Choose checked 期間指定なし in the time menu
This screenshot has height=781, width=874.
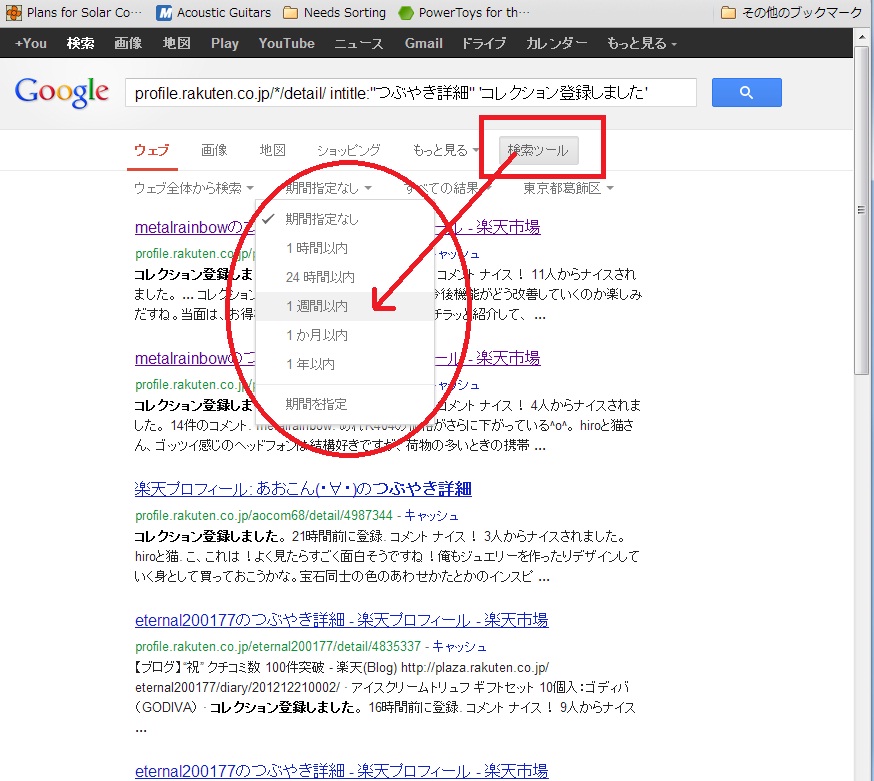[x=344, y=219]
